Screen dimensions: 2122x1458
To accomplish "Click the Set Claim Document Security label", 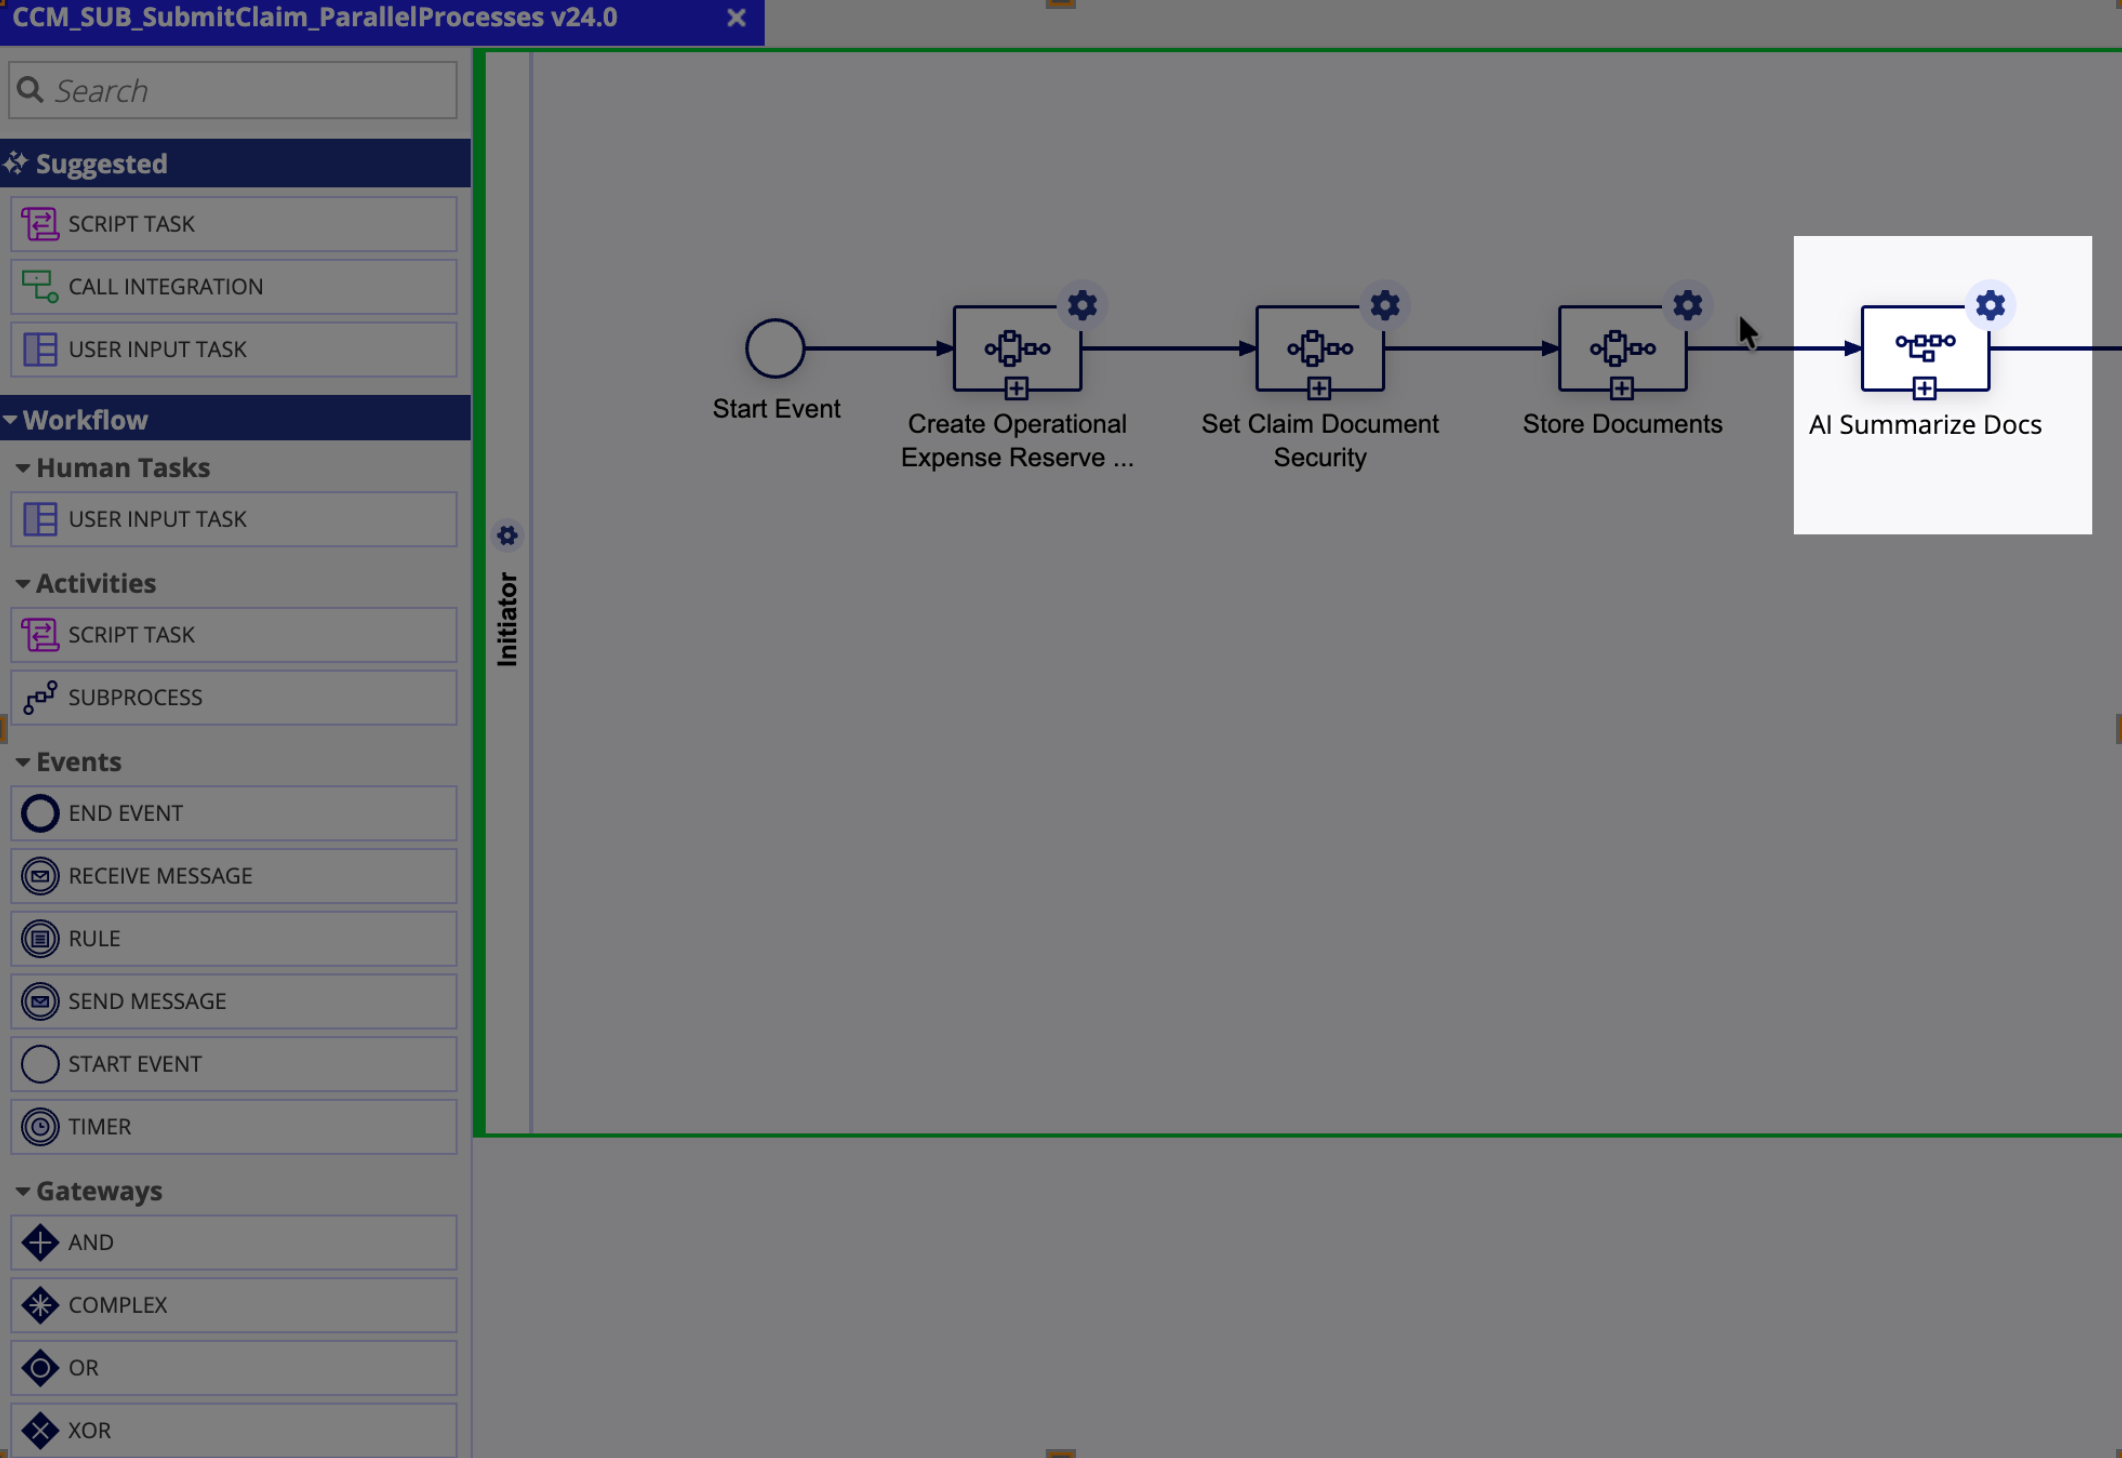I will (1320, 441).
